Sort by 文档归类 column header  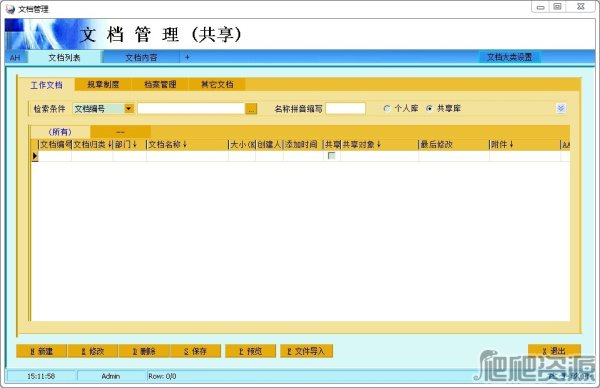92,145
